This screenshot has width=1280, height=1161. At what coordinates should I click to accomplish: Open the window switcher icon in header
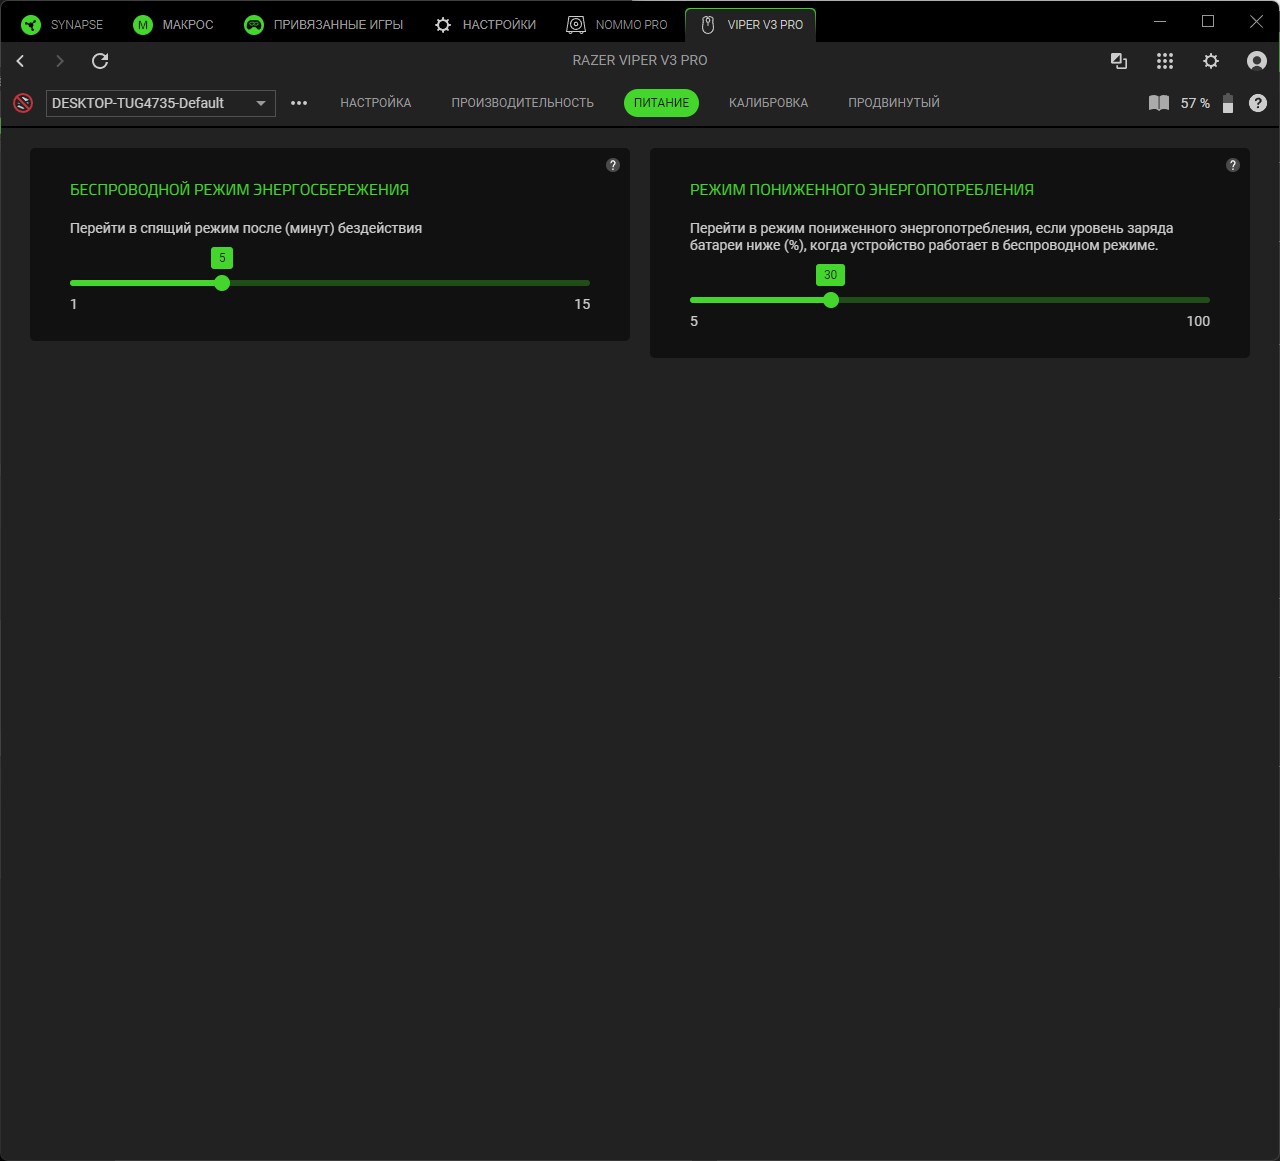pos(1119,61)
